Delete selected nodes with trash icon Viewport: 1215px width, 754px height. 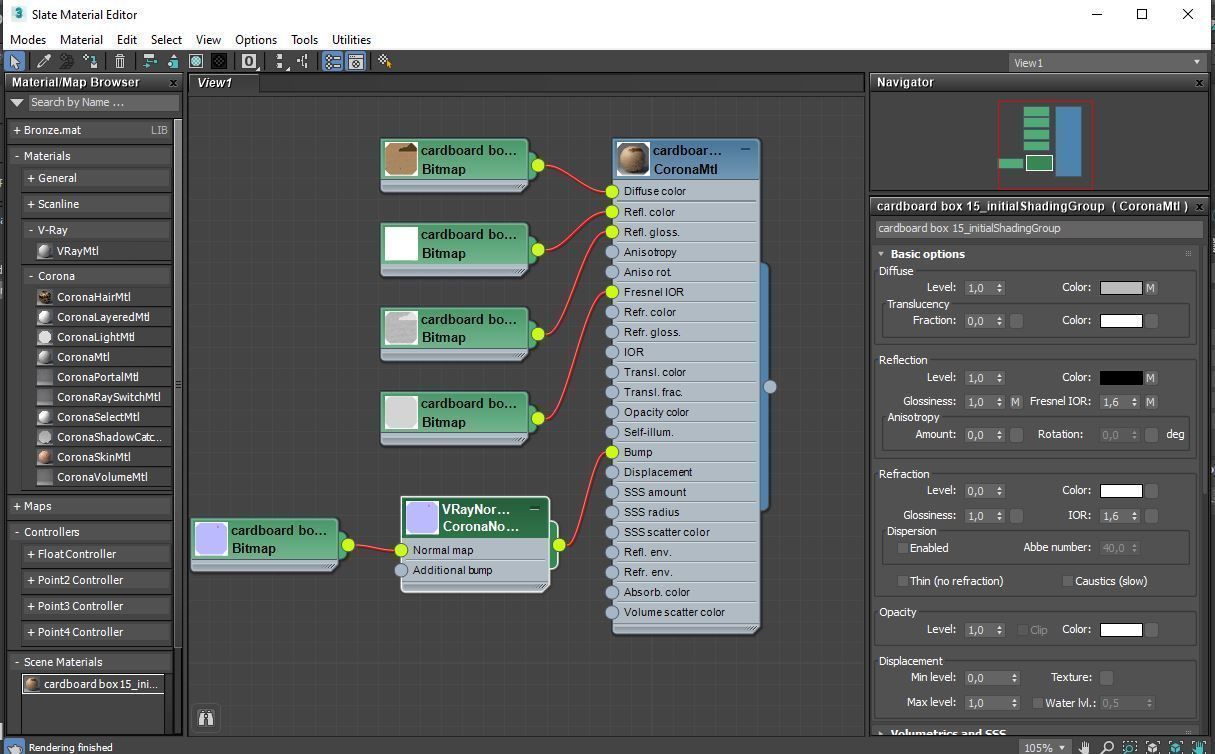(x=120, y=61)
